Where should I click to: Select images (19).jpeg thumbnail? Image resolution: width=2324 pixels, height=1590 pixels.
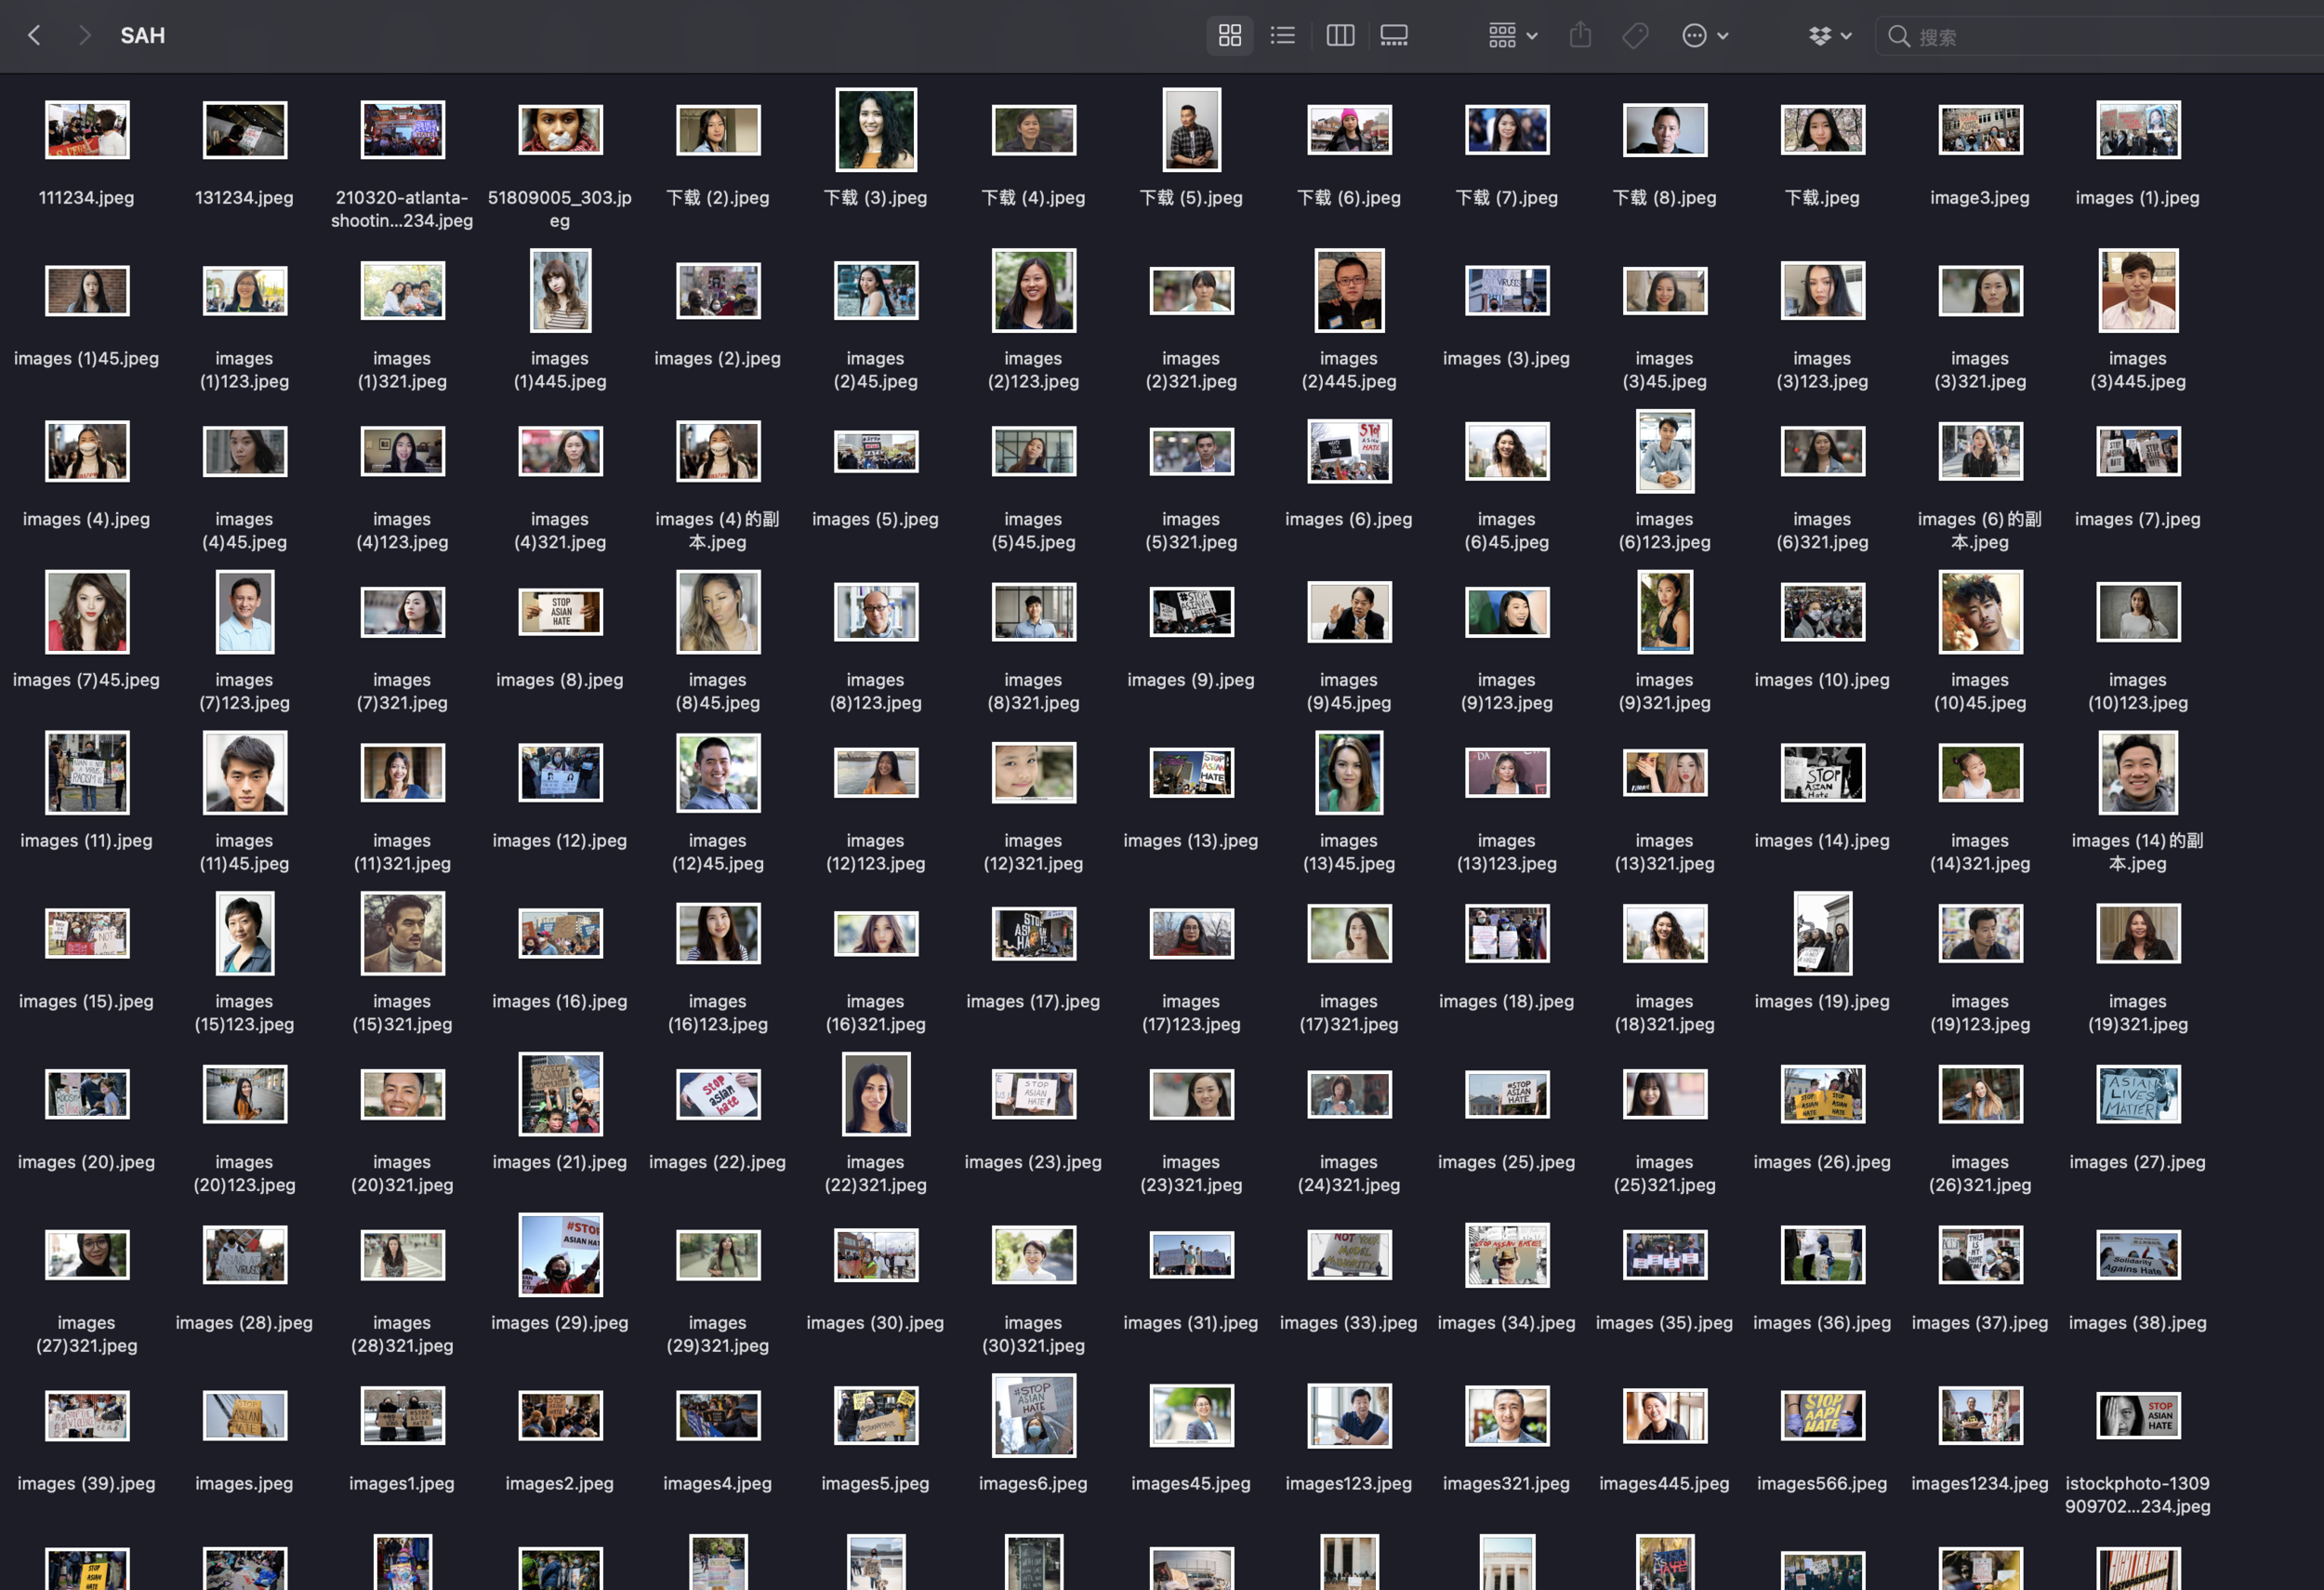coord(1822,933)
